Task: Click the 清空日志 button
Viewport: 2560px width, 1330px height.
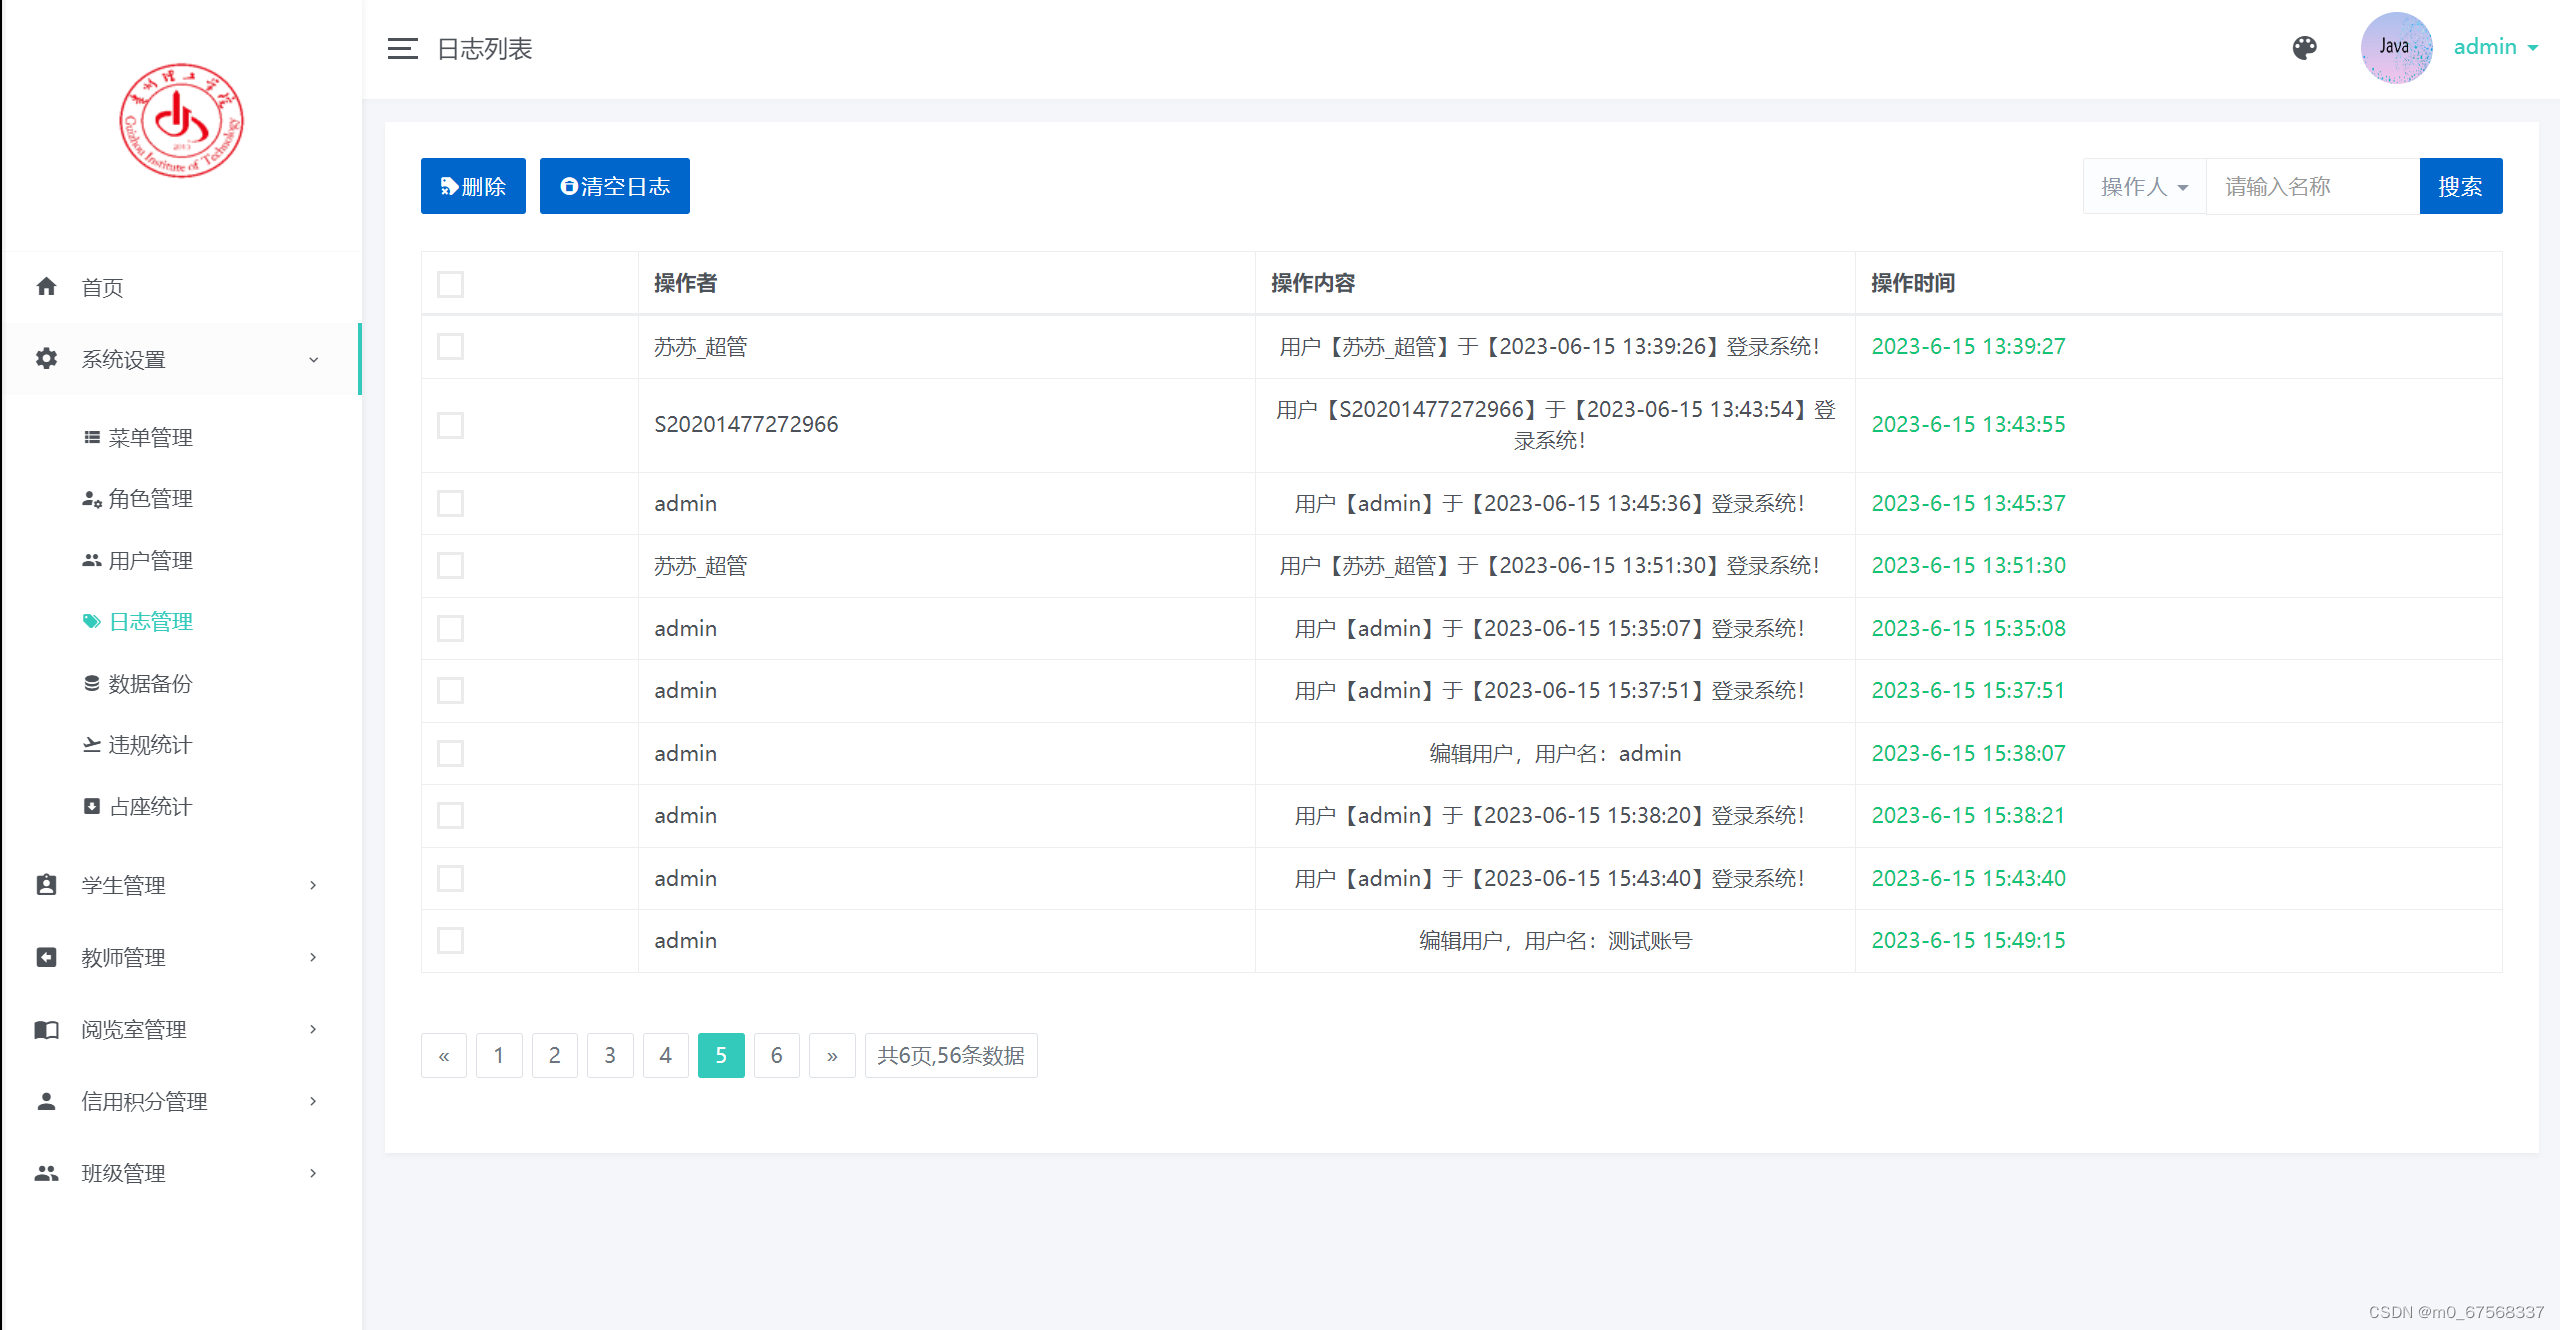Action: (x=614, y=186)
